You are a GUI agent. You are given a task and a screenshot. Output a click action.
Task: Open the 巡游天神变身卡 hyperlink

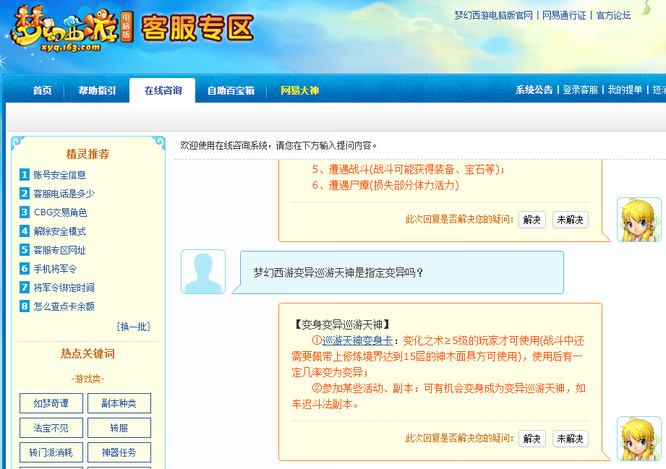[x=357, y=340]
